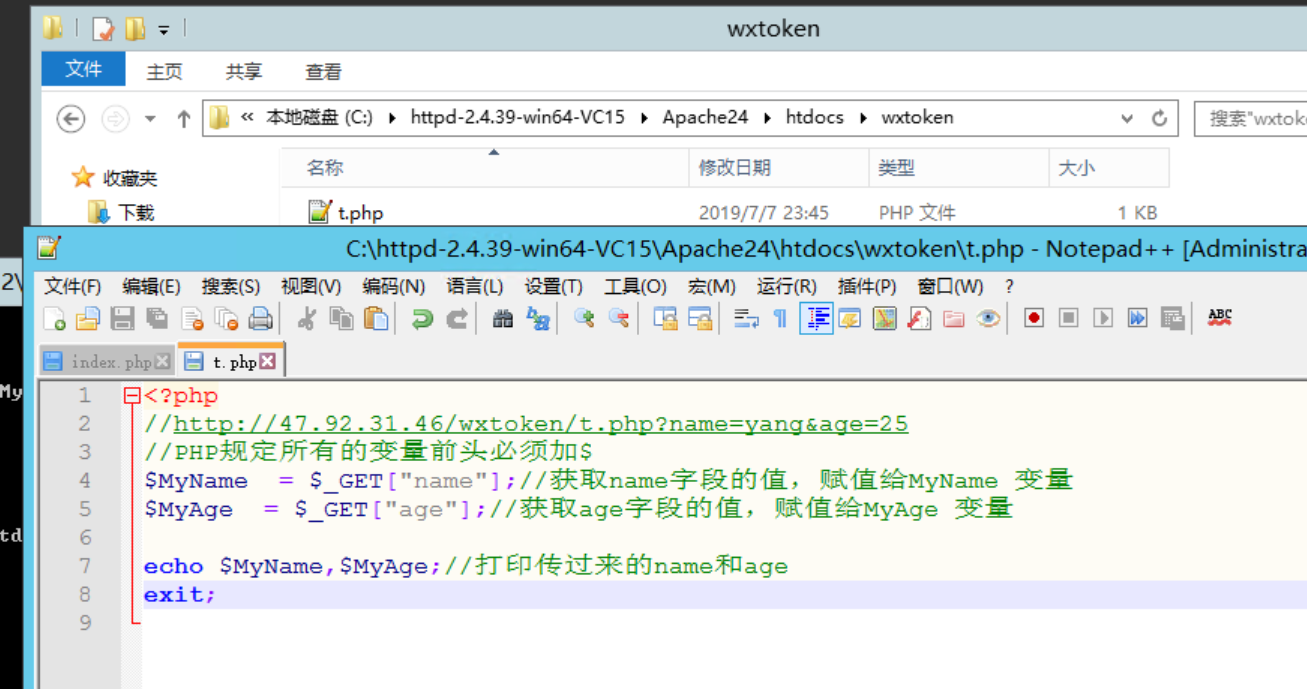
Task: Click the Print toolbar icon
Action: (261, 318)
